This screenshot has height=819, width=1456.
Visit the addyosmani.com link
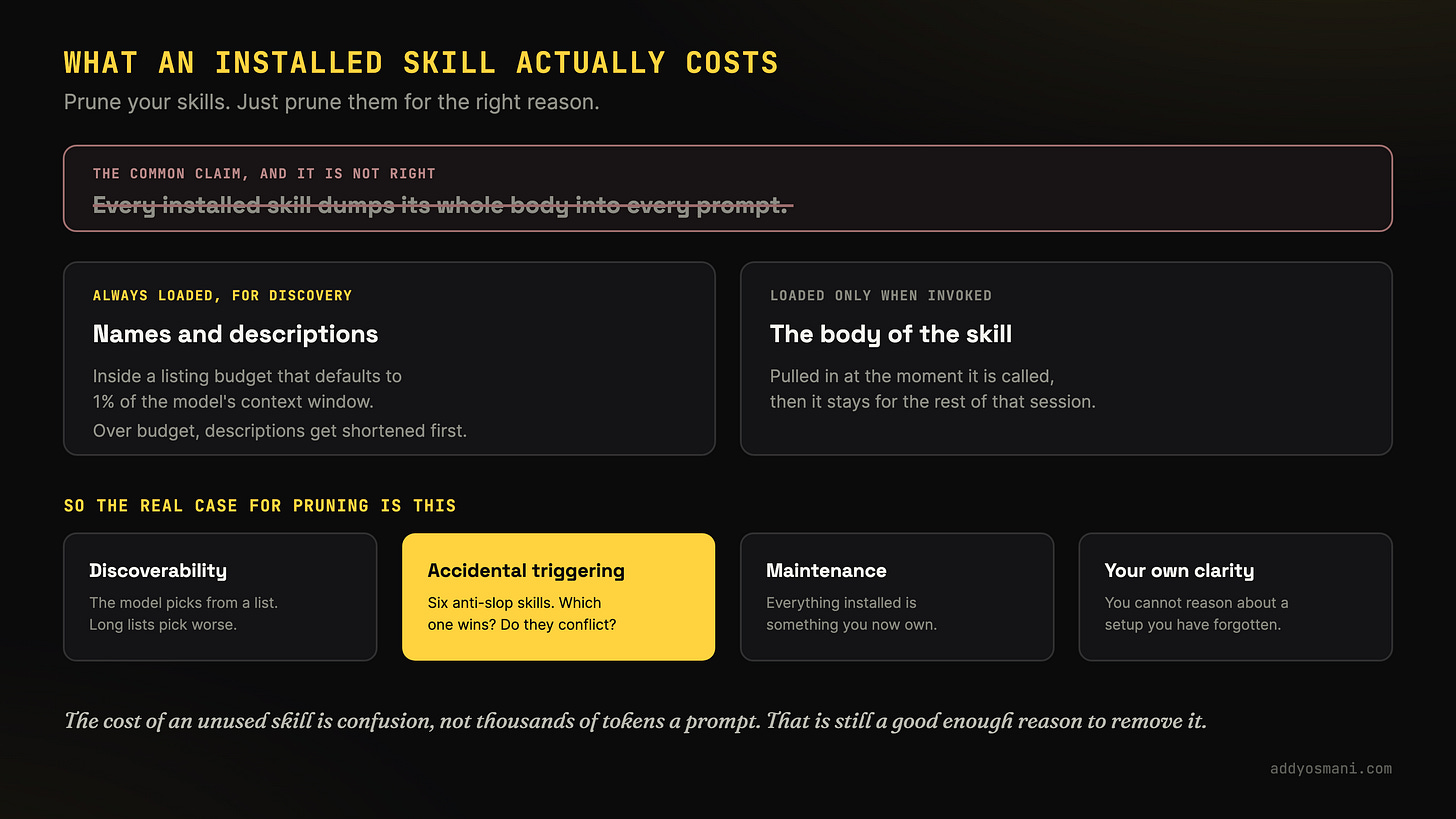tap(1331, 769)
